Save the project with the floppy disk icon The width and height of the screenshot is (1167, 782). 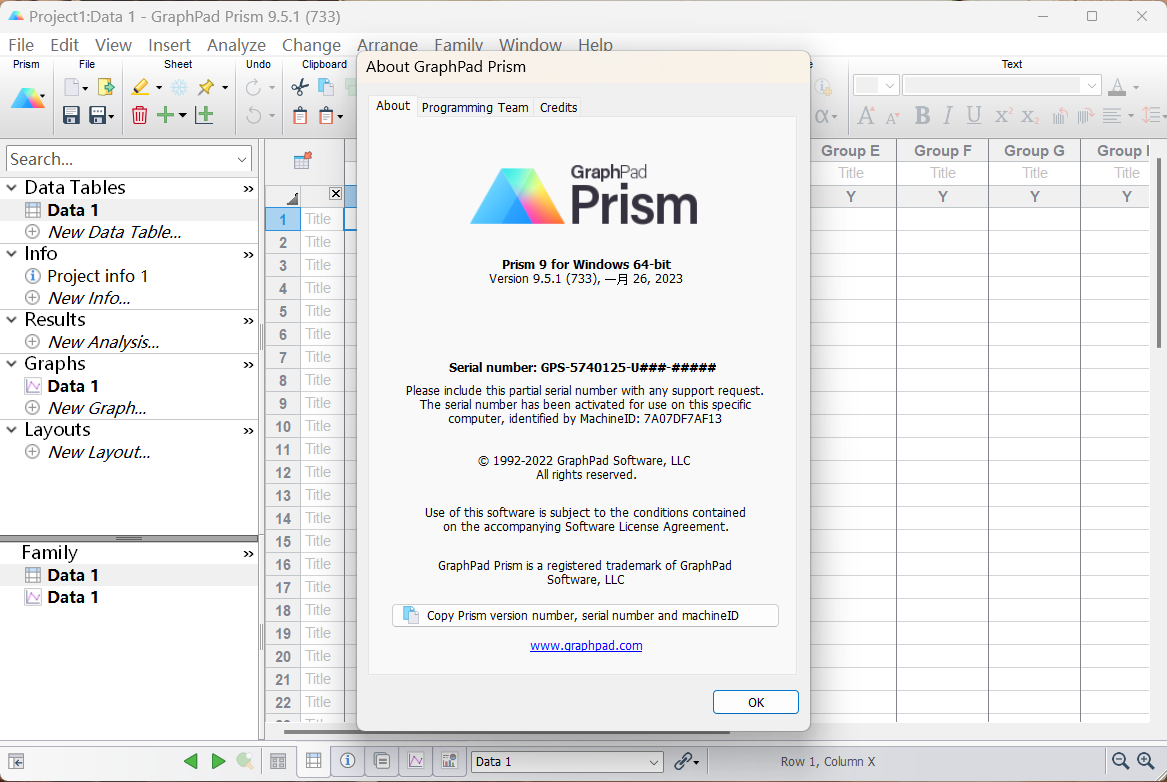[71, 115]
